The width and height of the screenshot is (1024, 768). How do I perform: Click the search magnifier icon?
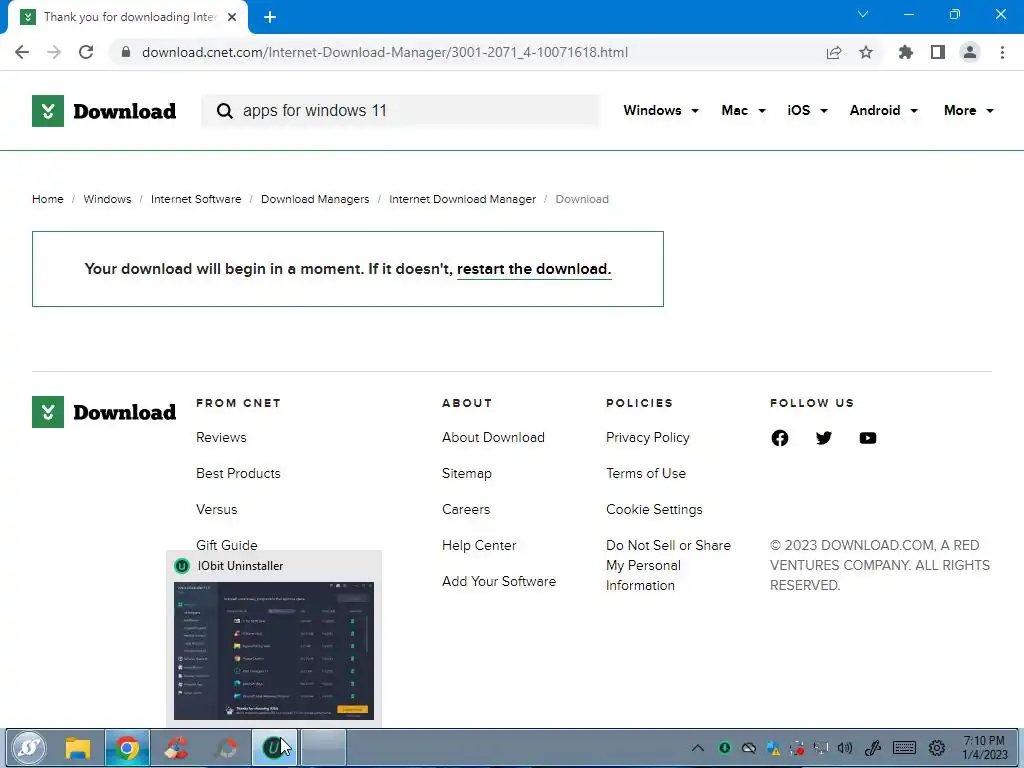[224, 111]
